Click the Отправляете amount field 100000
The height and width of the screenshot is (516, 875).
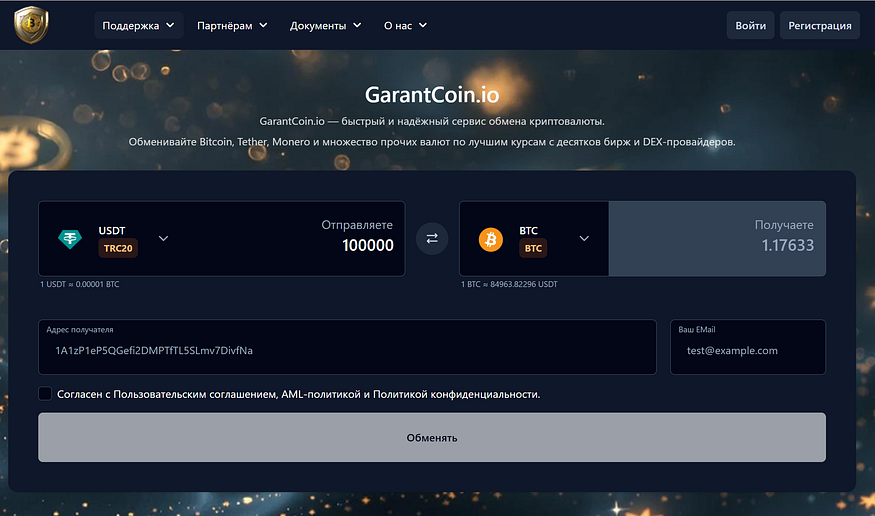[368, 245]
